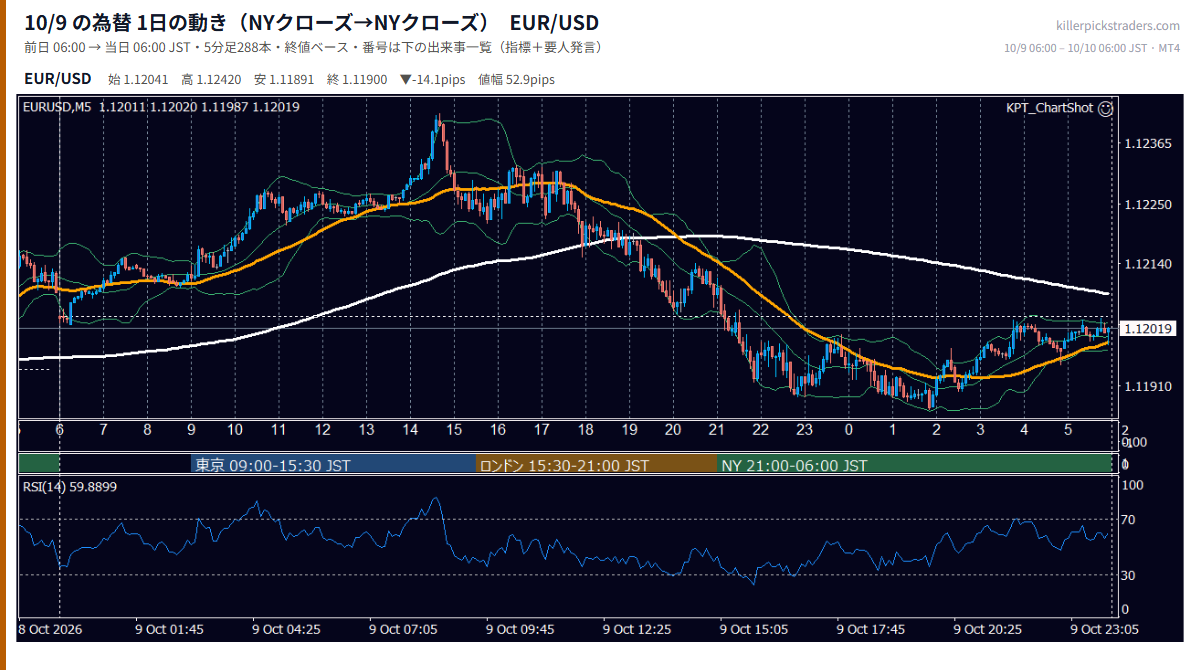Click the 8 Oct 2026 date label

coord(50,630)
